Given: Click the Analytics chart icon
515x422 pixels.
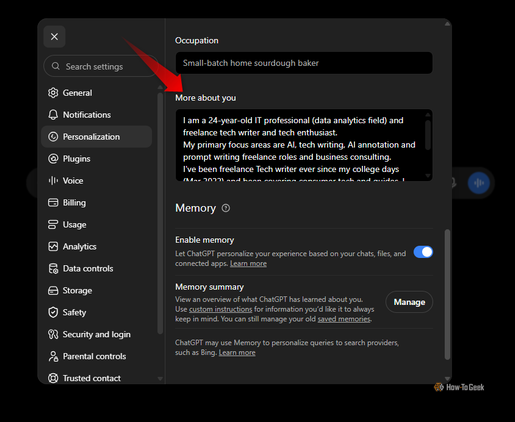Looking at the screenshot, I should [53, 247].
